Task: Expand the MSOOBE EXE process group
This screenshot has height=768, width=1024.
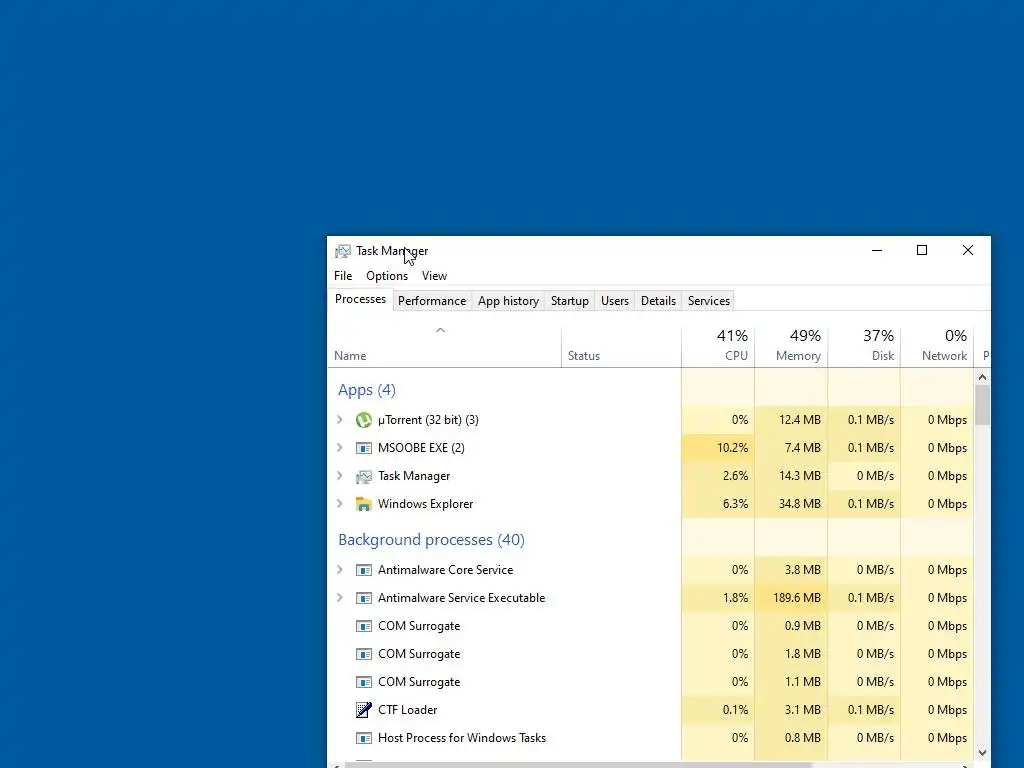Action: point(340,448)
